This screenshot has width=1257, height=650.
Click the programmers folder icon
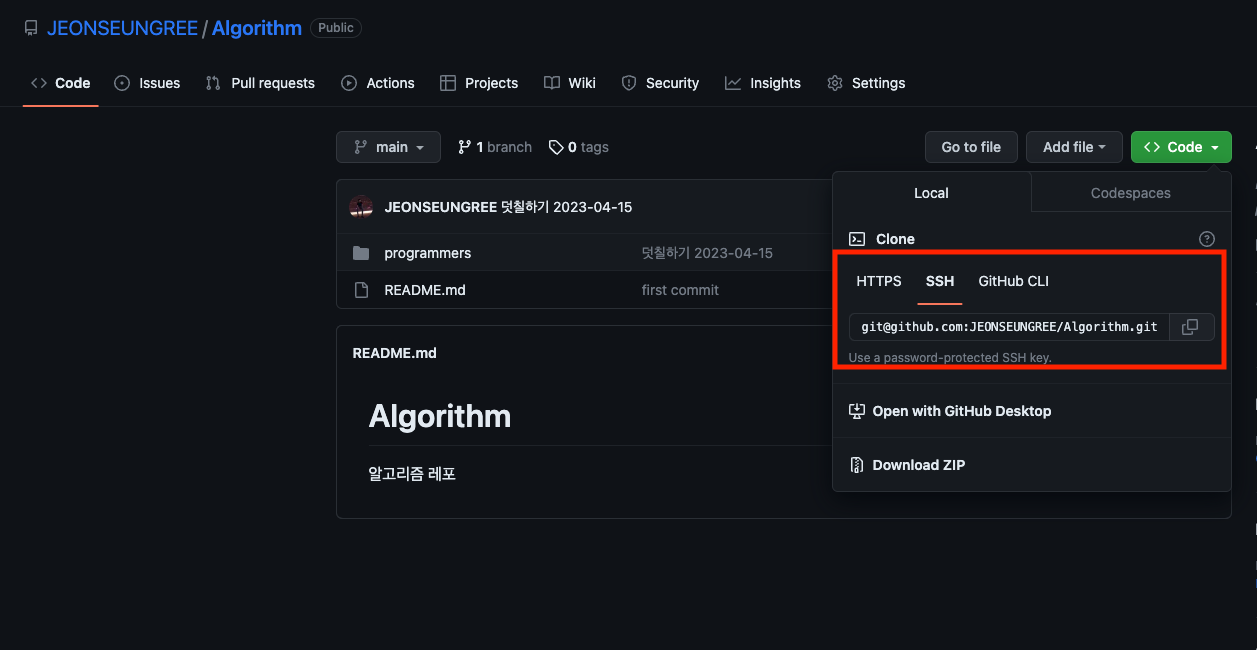361,253
